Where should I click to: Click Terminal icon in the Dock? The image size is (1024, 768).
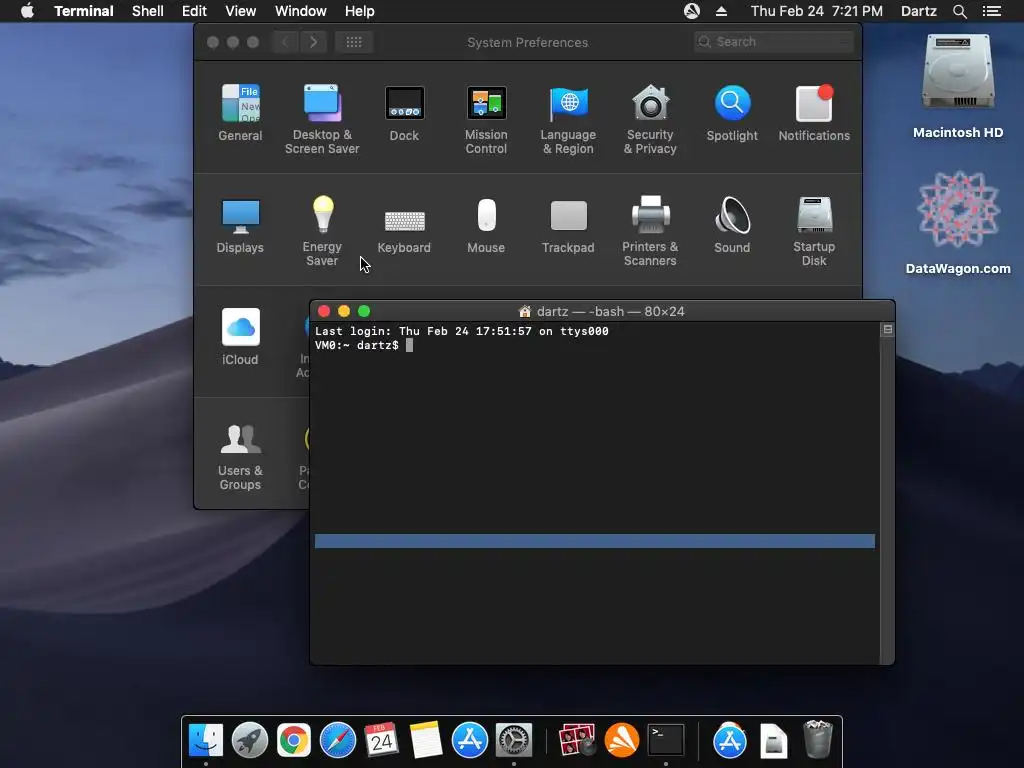(x=665, y=741)
